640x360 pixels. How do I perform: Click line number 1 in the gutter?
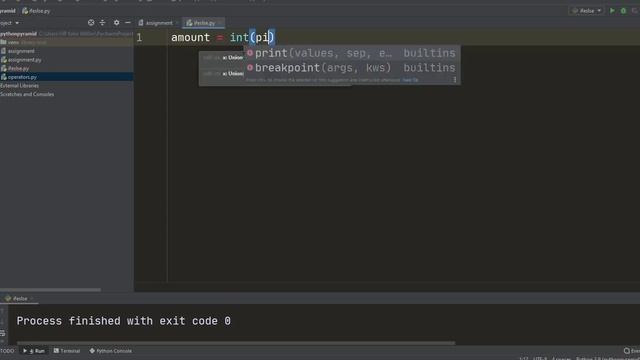139,38
